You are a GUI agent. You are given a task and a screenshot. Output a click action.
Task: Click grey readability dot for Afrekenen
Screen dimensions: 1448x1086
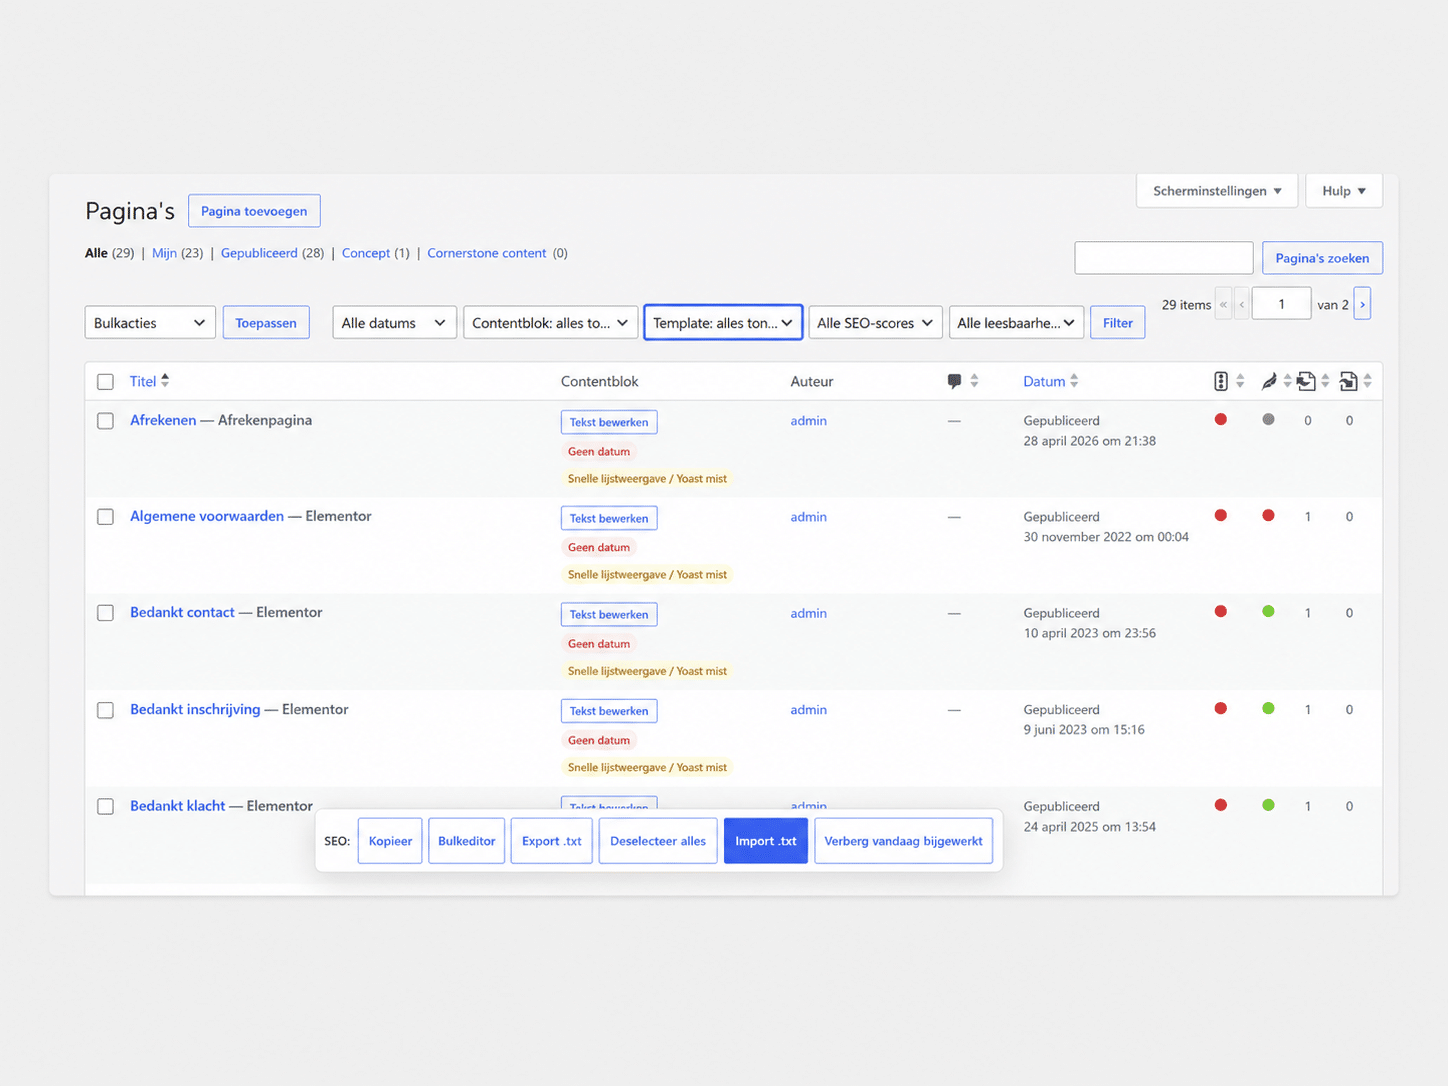[1268, 420]
